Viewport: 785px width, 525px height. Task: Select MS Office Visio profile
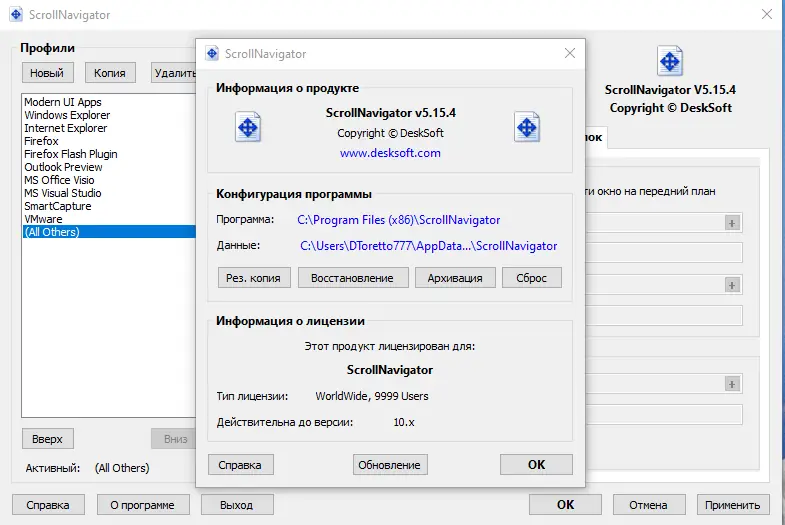109,180
